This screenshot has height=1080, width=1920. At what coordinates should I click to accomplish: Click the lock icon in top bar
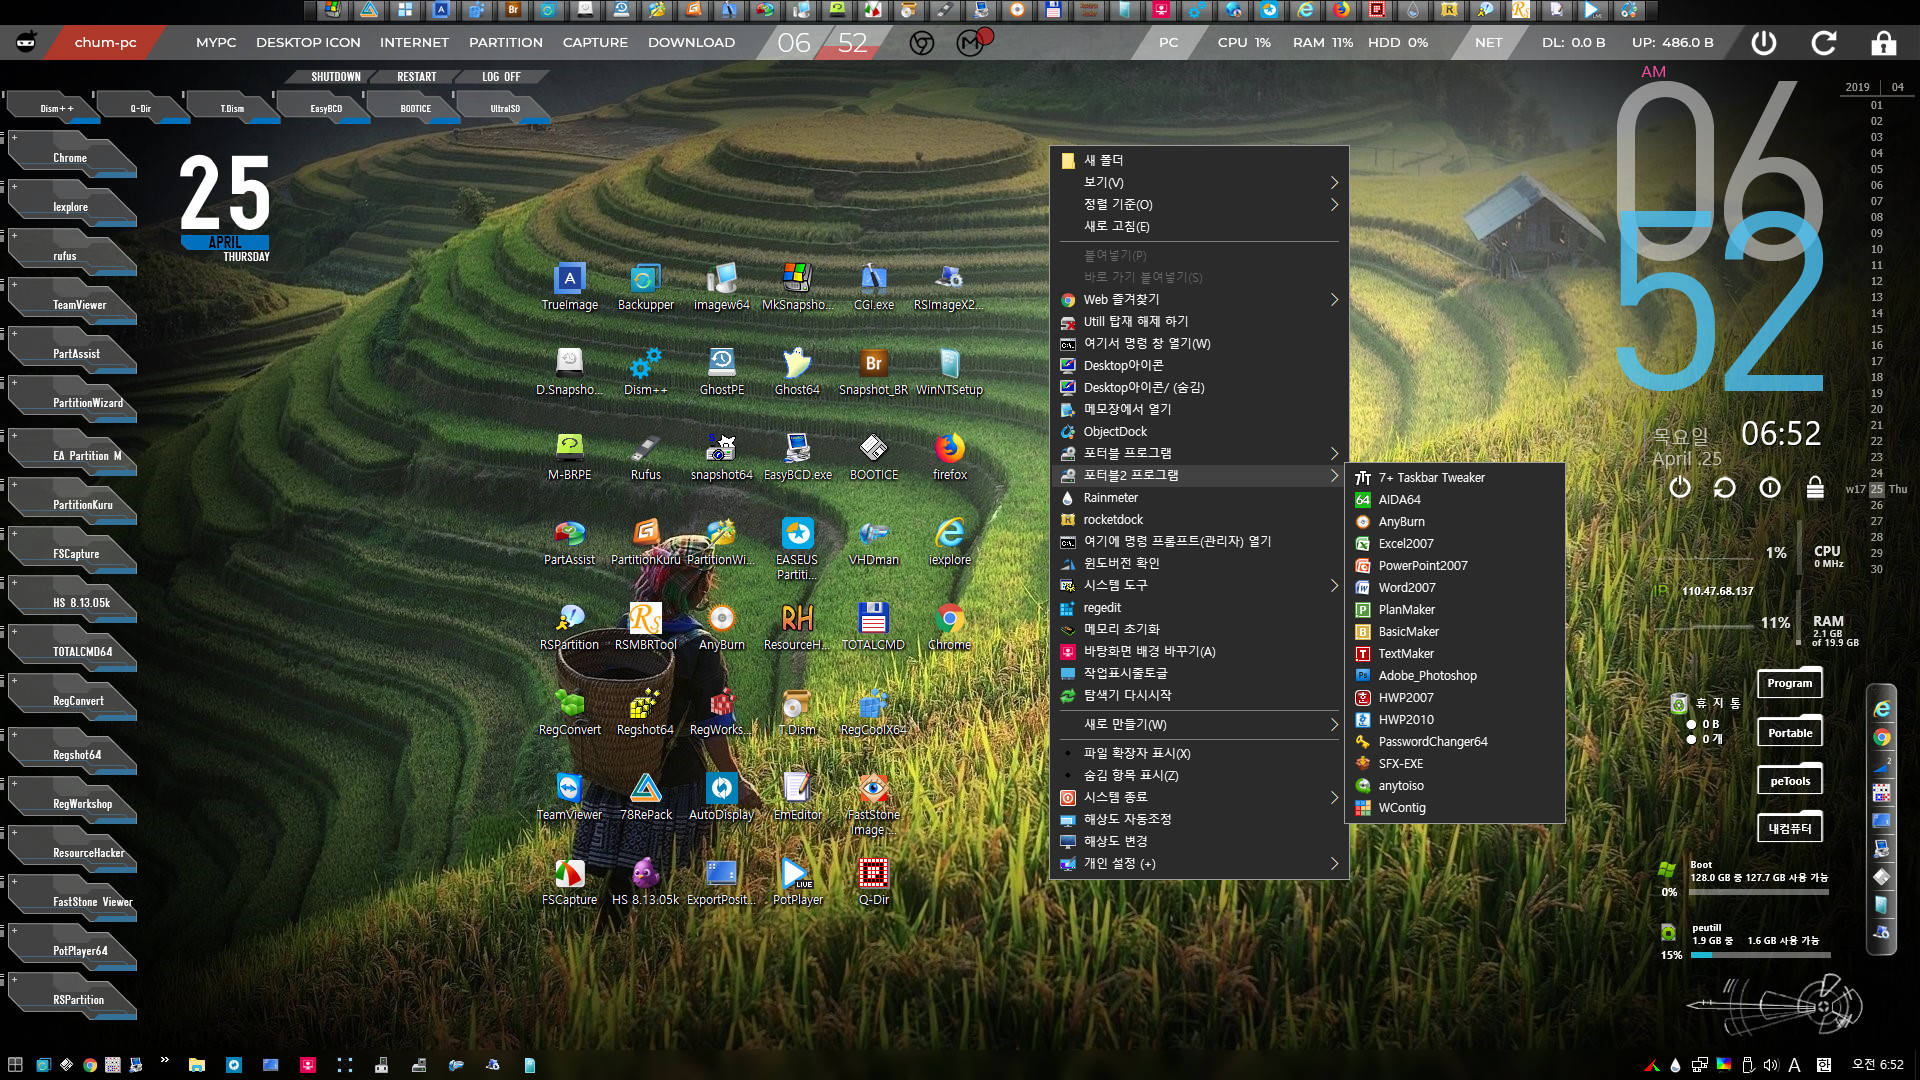pyautogui.click(x=1884, y=42)
